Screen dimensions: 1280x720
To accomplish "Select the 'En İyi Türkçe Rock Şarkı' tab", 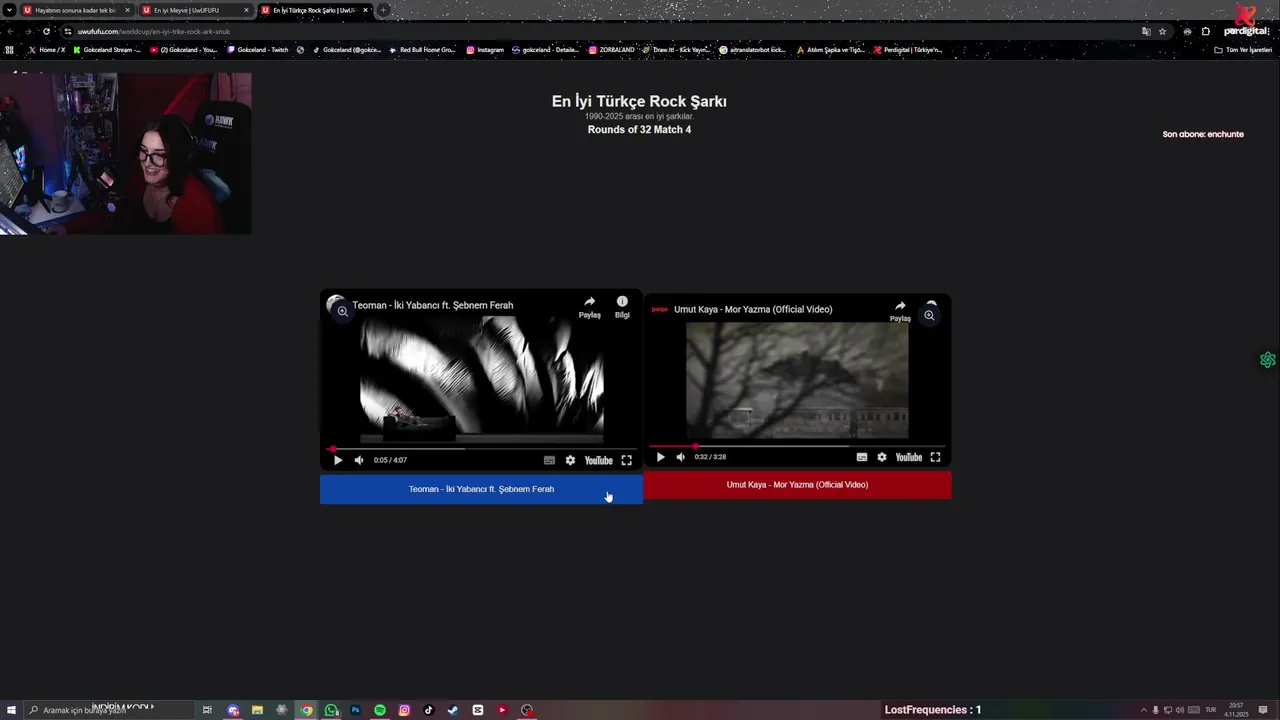I will pyautogui.click(x=313, y=10).
